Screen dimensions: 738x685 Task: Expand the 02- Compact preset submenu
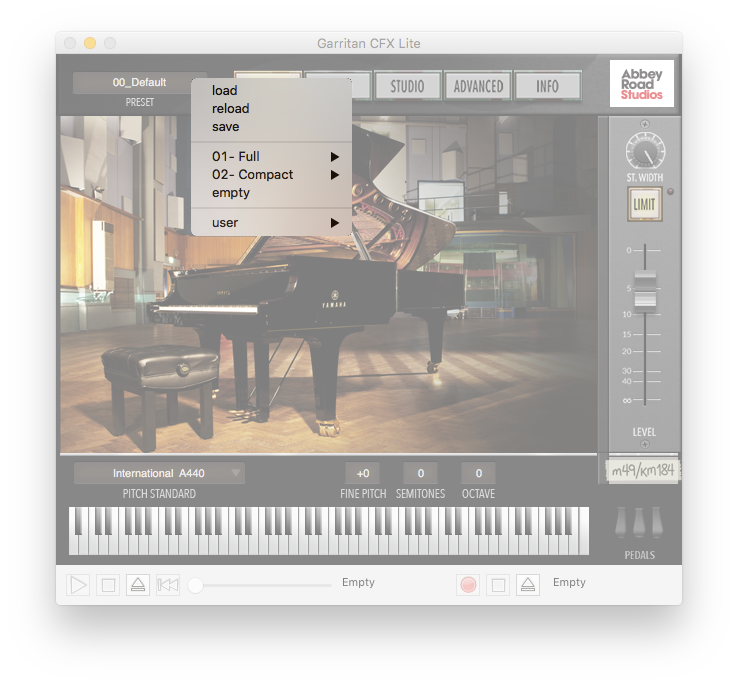[271, 175]
